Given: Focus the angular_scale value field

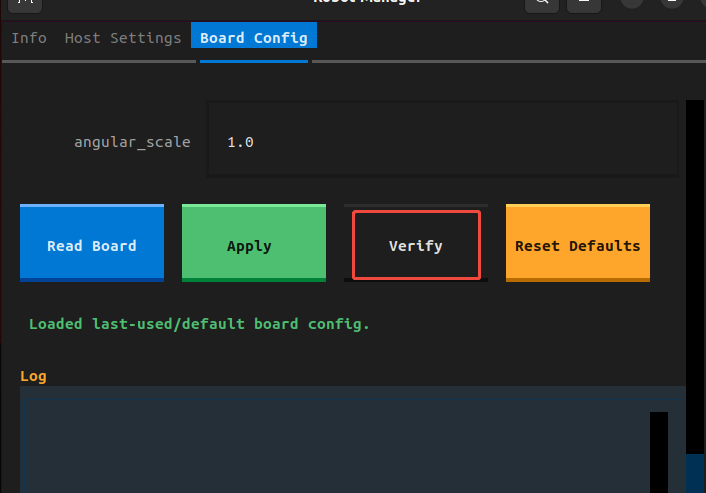Looking at the screenshot, I should coord(443,139).
